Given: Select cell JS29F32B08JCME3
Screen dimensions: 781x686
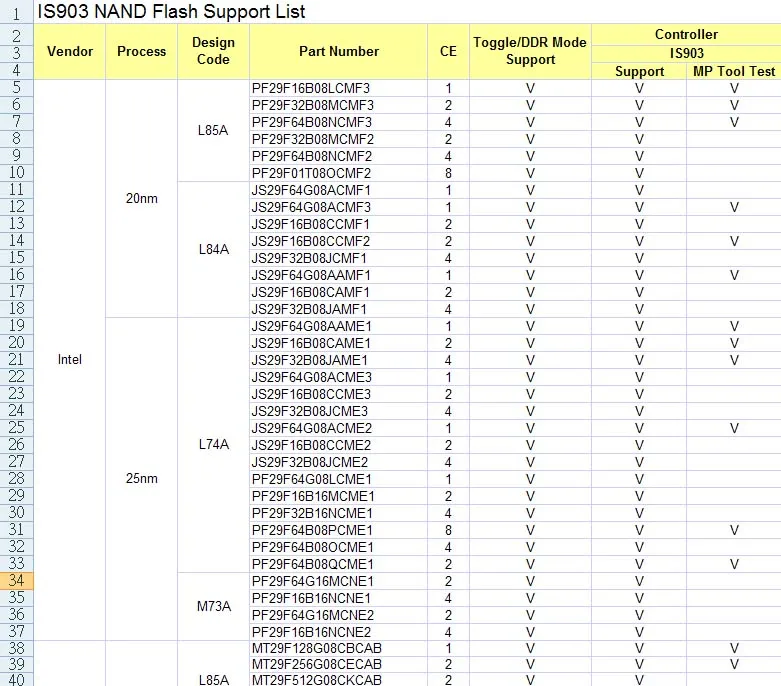Looking at the screenshot, I should [338, 411].
